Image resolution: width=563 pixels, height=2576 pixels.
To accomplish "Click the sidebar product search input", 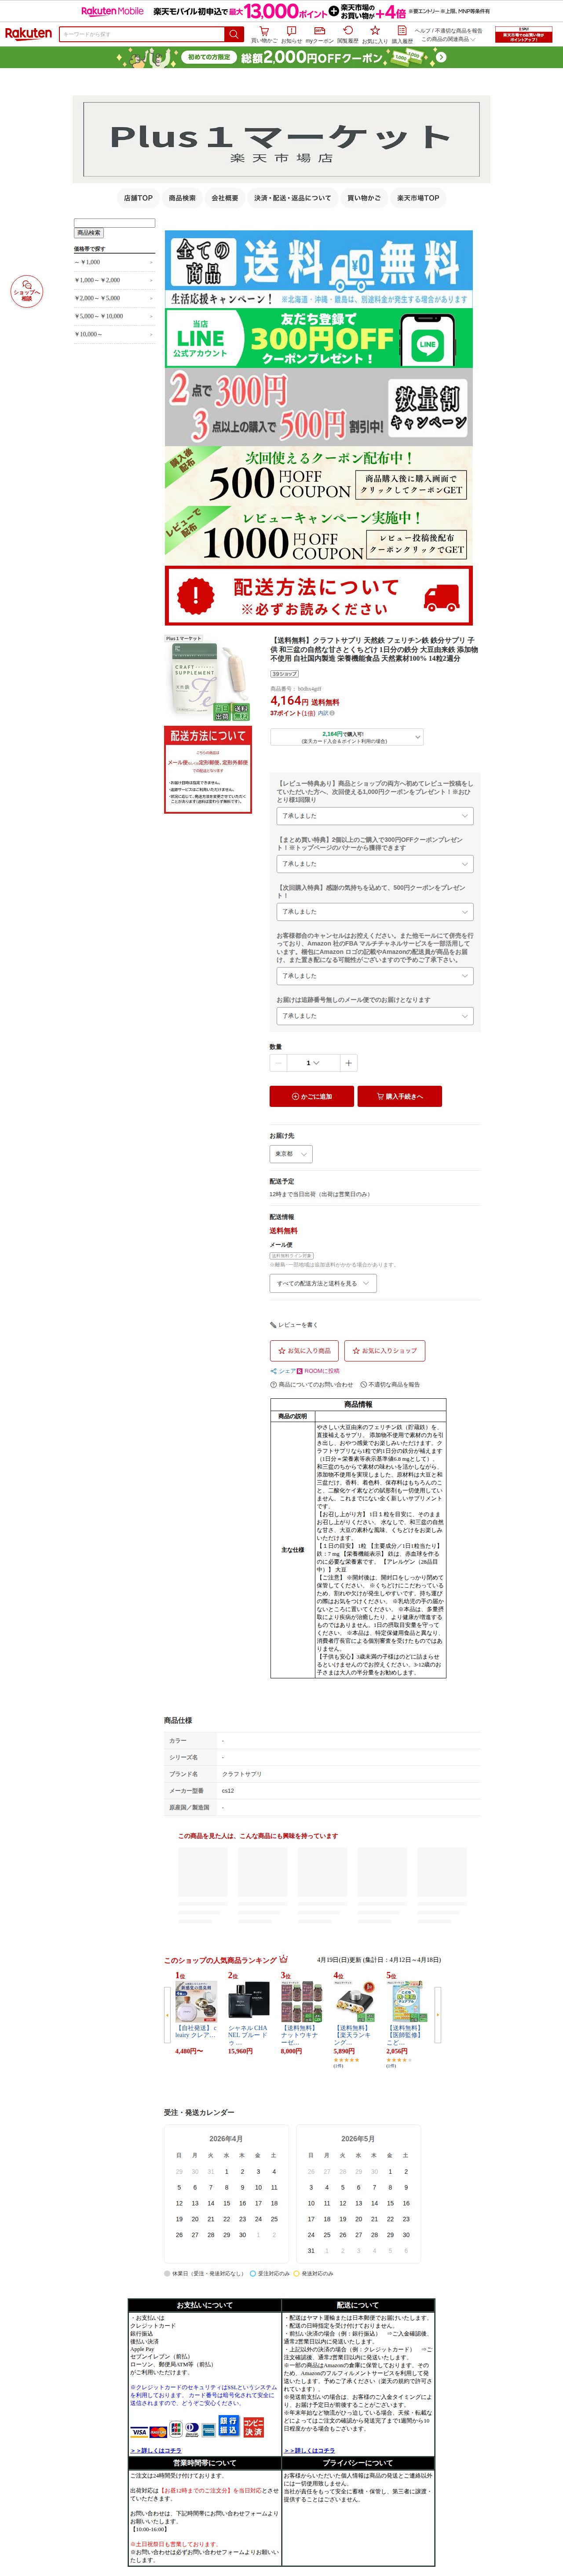I will (114, 223).
